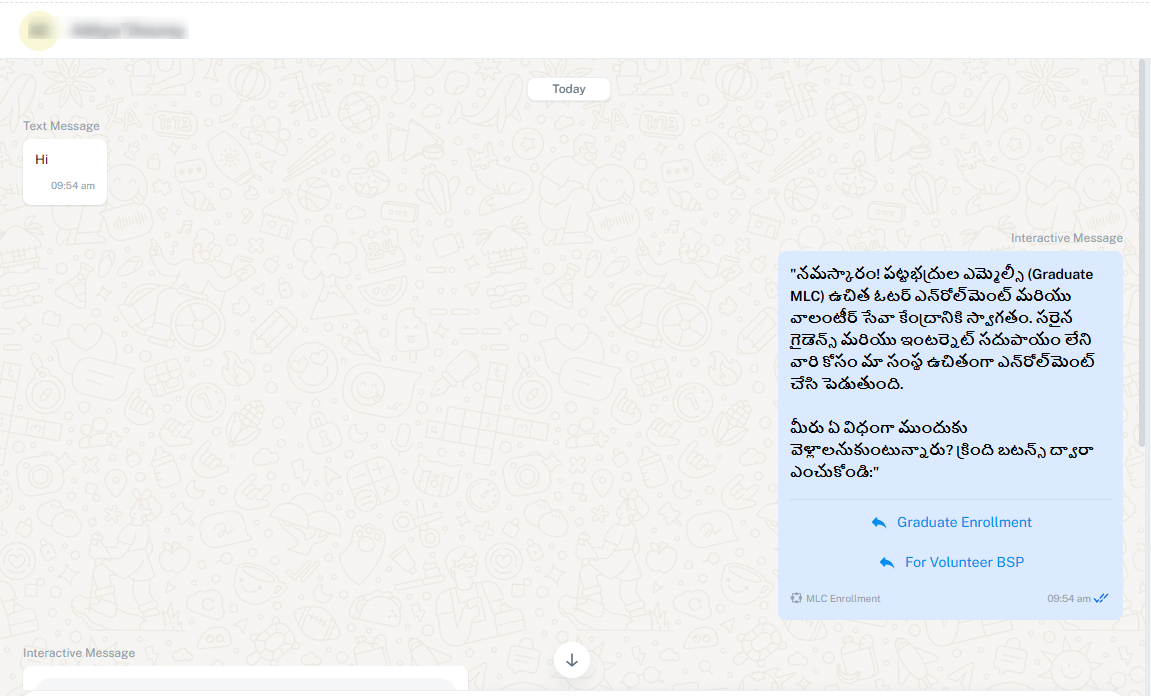Open the blurred contact name in the header
The height and width of the screenshot is (696, 1151).
click(128, 31)
